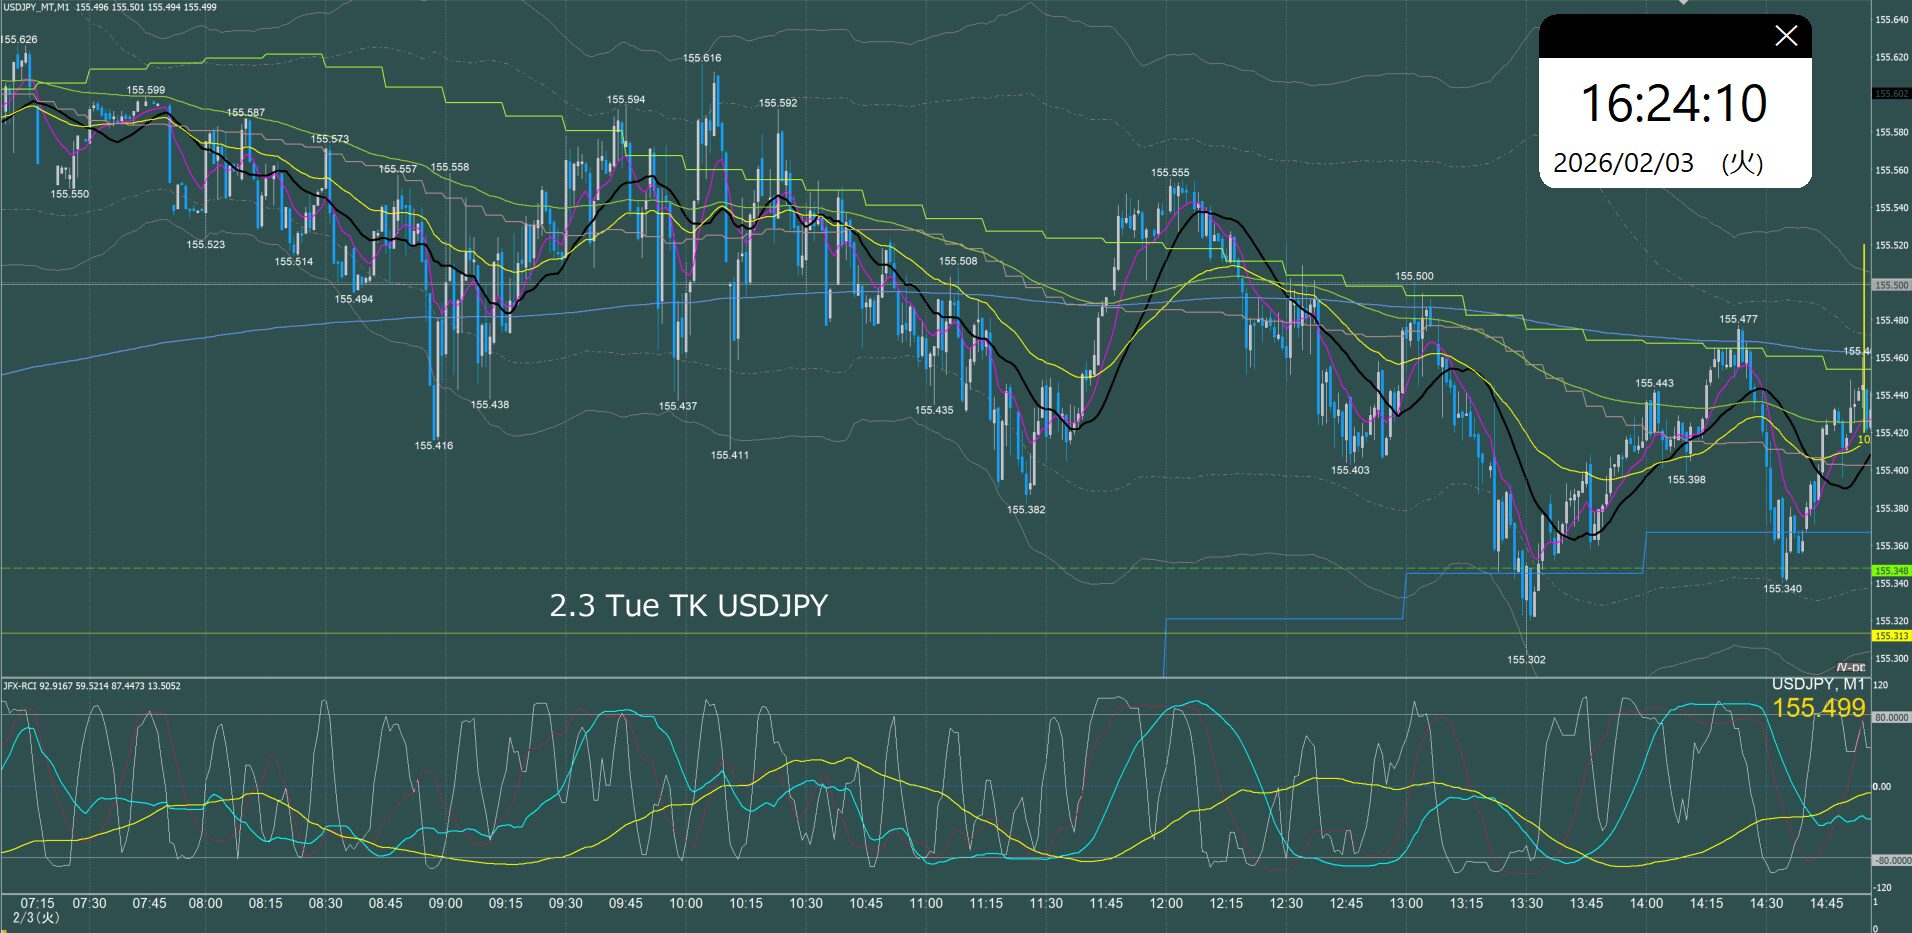Screen dimensions: 1912x933
Task: Click the 155.616 swing high label
Action: click(701, 58)
